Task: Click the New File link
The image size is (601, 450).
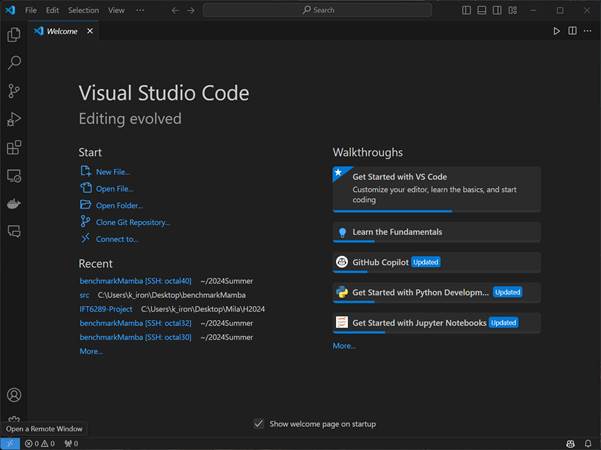Action: coord(106,172)
